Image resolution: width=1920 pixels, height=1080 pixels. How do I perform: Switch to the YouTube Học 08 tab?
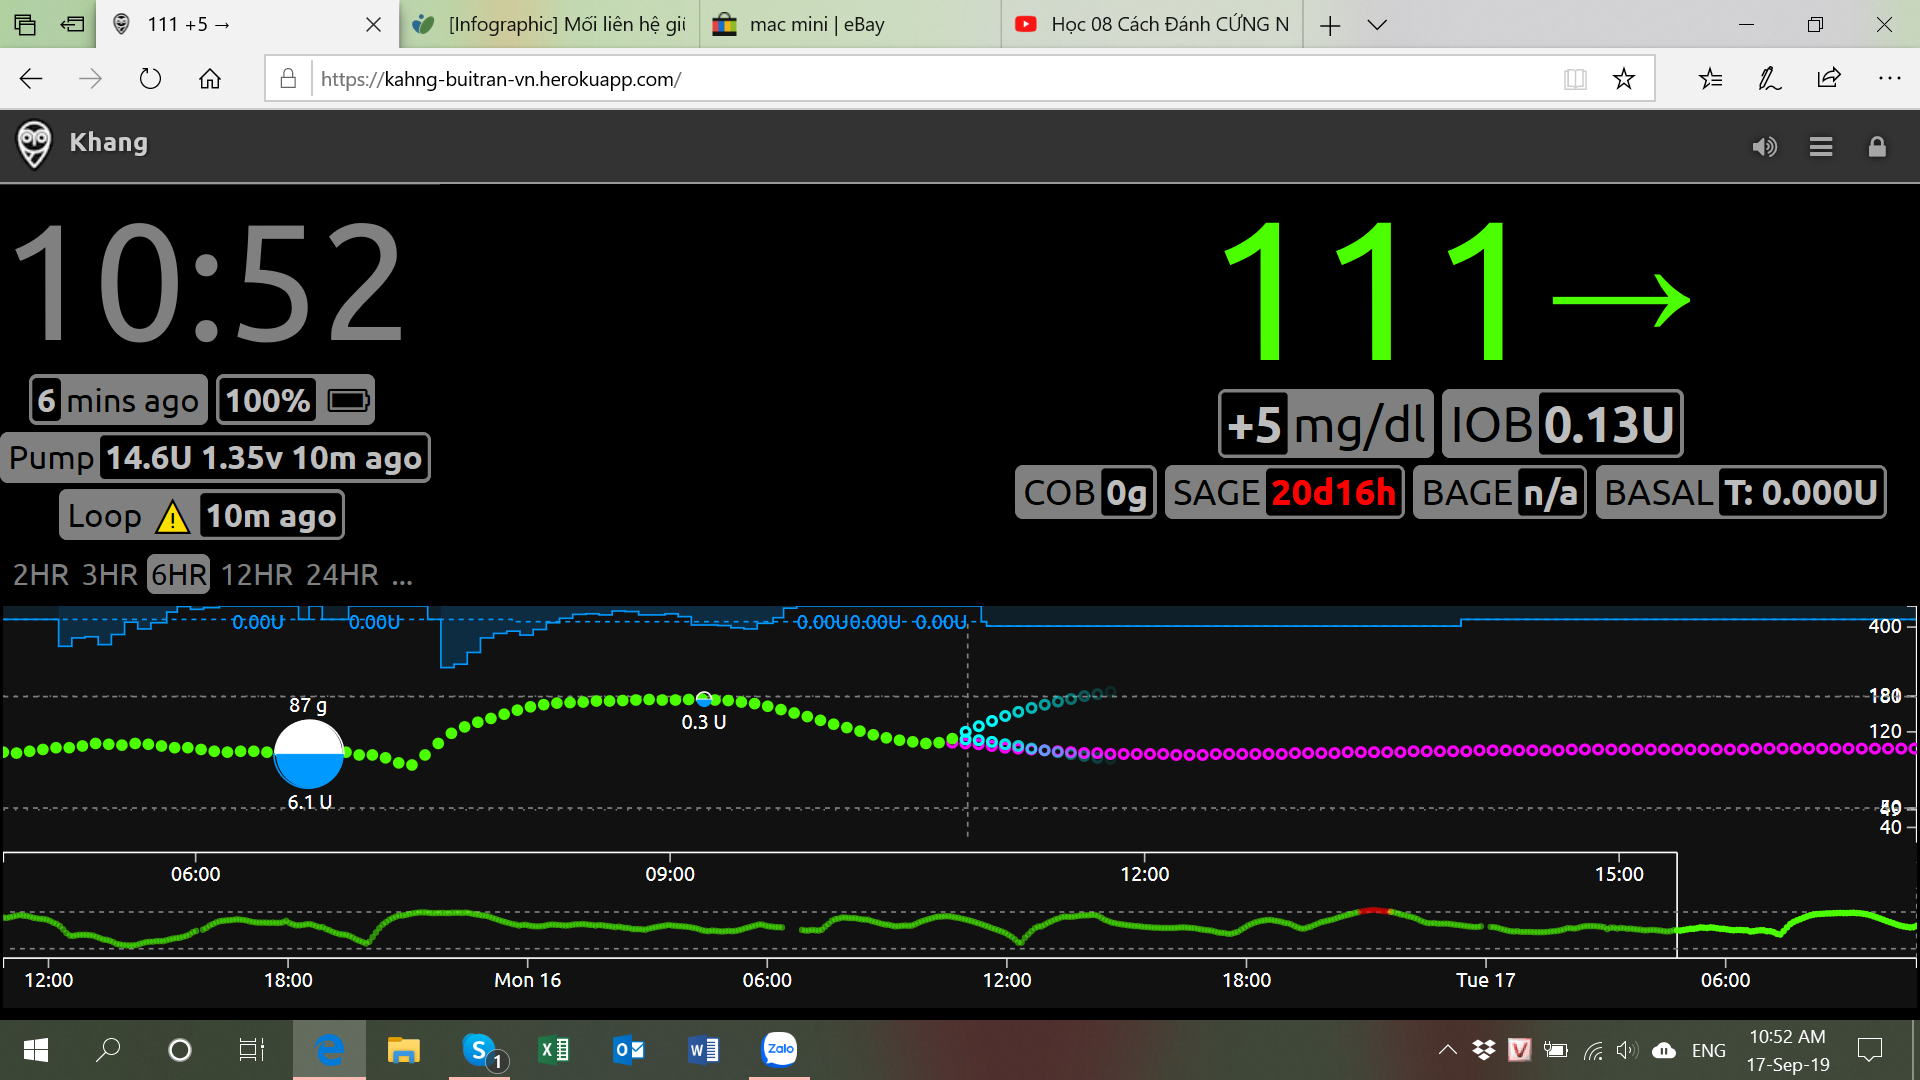point(1152,24)
